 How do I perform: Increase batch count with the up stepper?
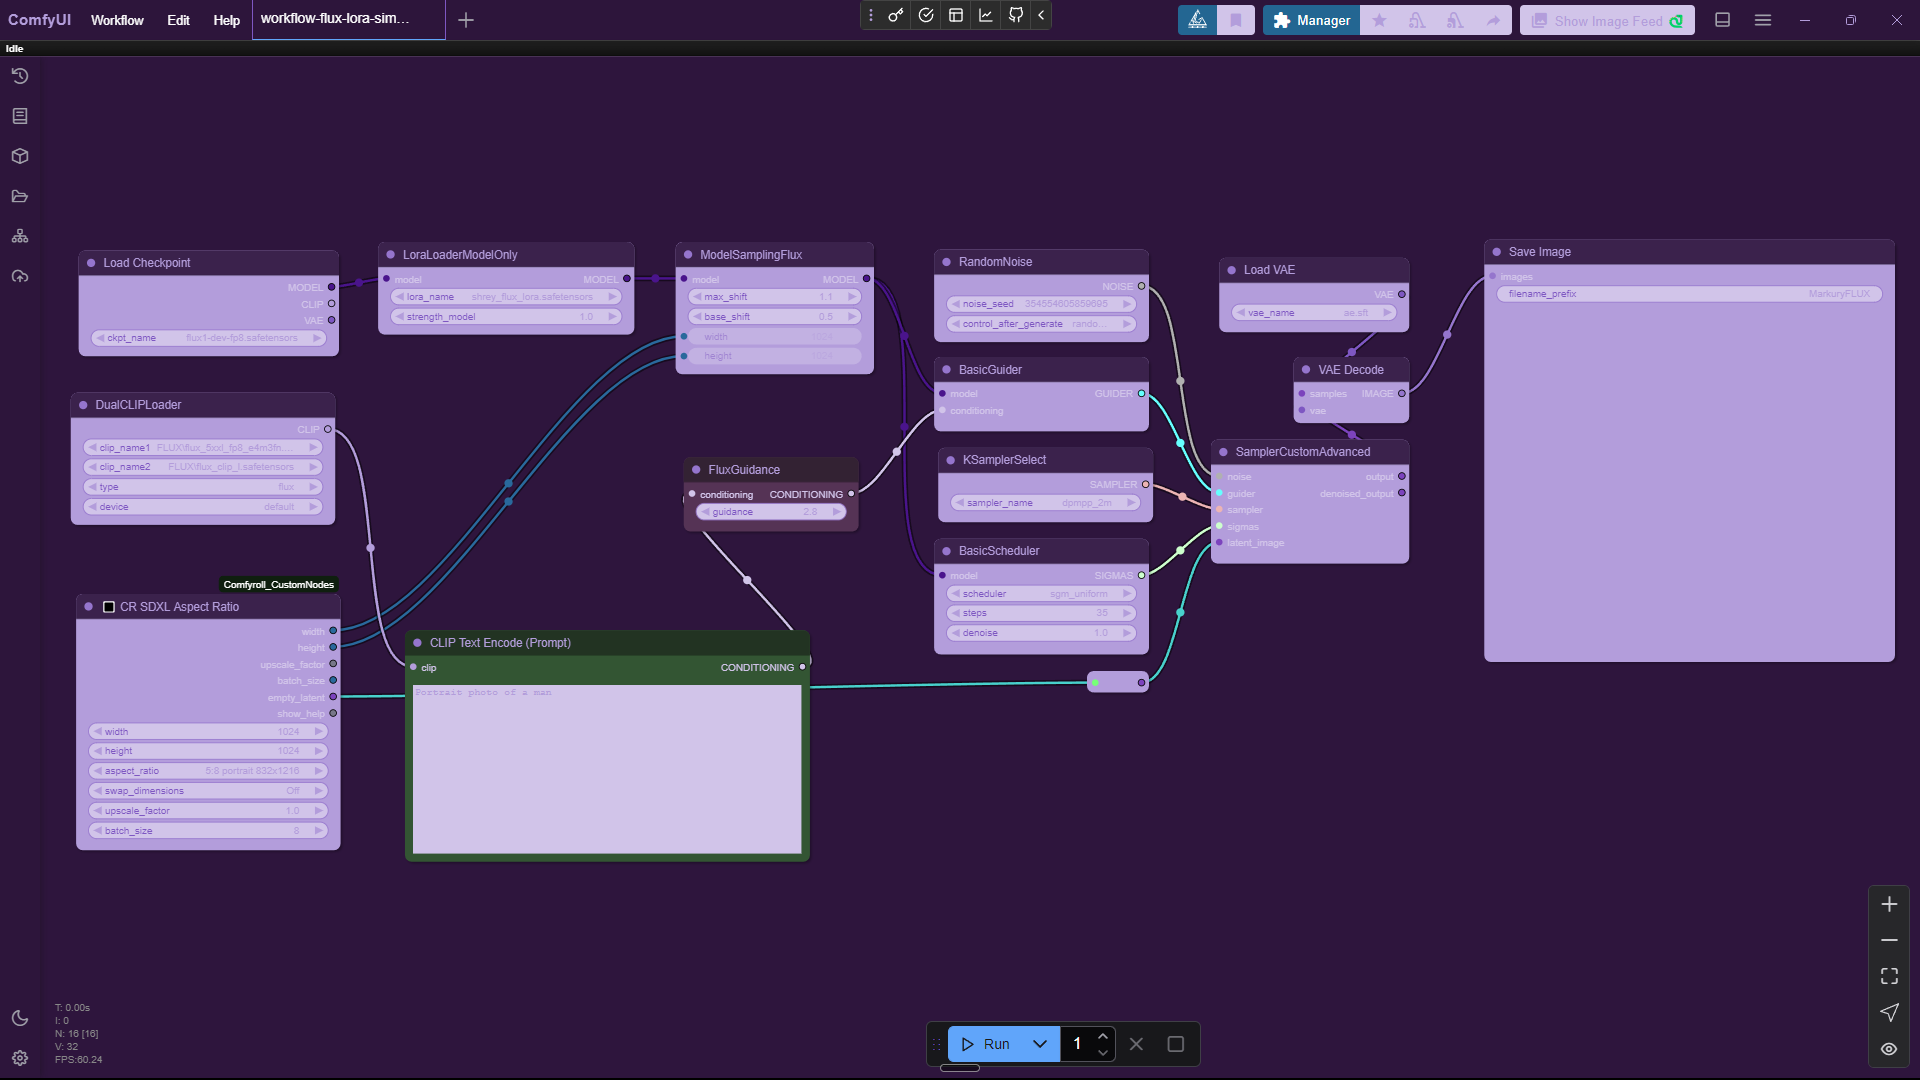pos(1103,1036)
